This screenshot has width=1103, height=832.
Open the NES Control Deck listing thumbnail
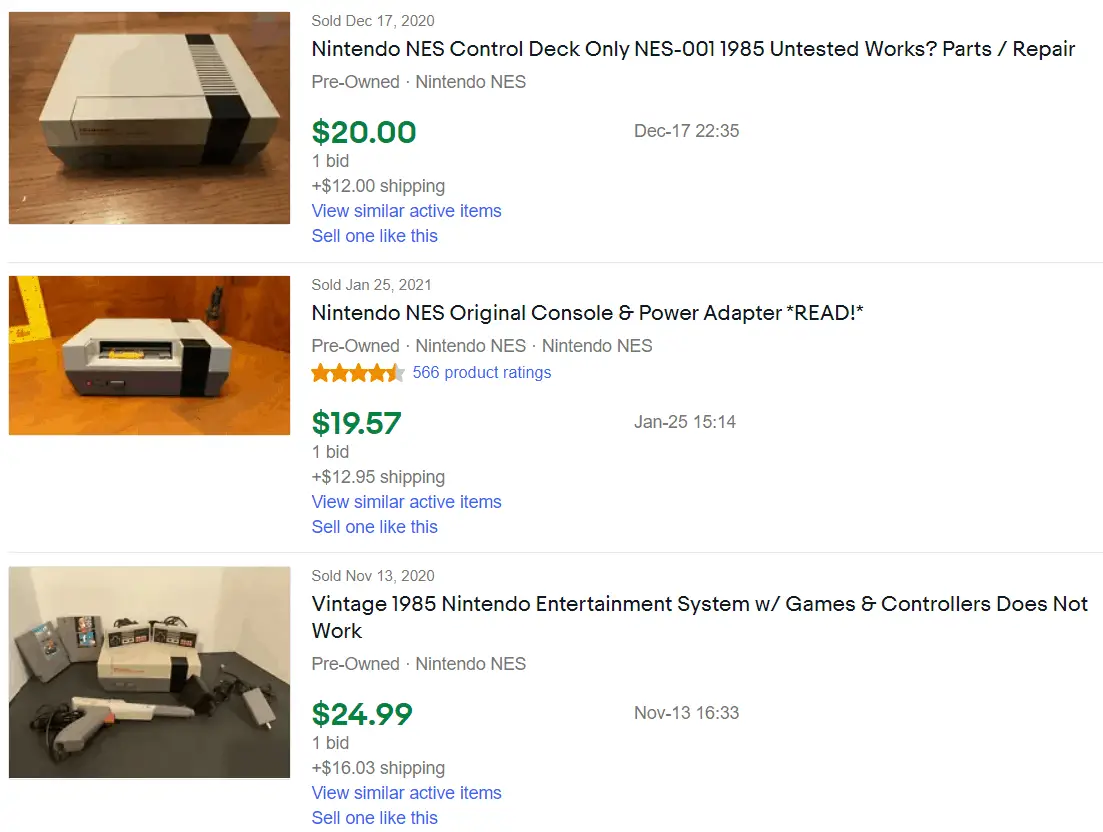[148, 117]
